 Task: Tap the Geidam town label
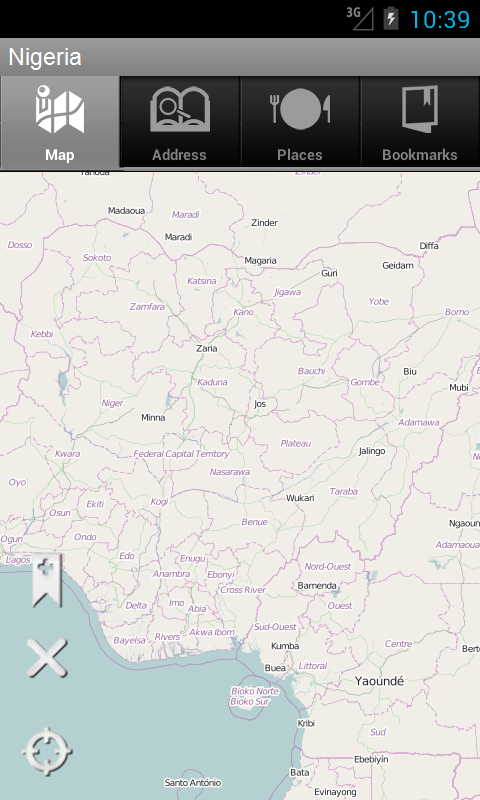pos(398,265)
